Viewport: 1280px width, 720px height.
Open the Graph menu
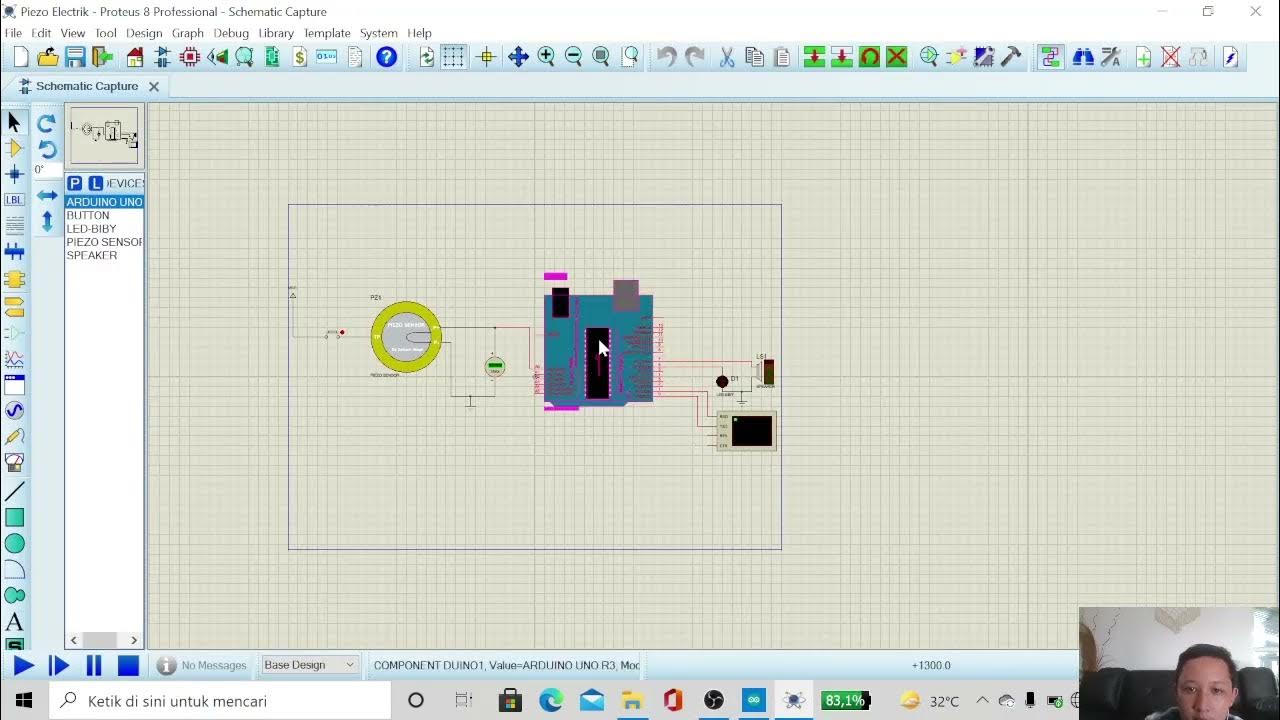[x=188, y=33]
